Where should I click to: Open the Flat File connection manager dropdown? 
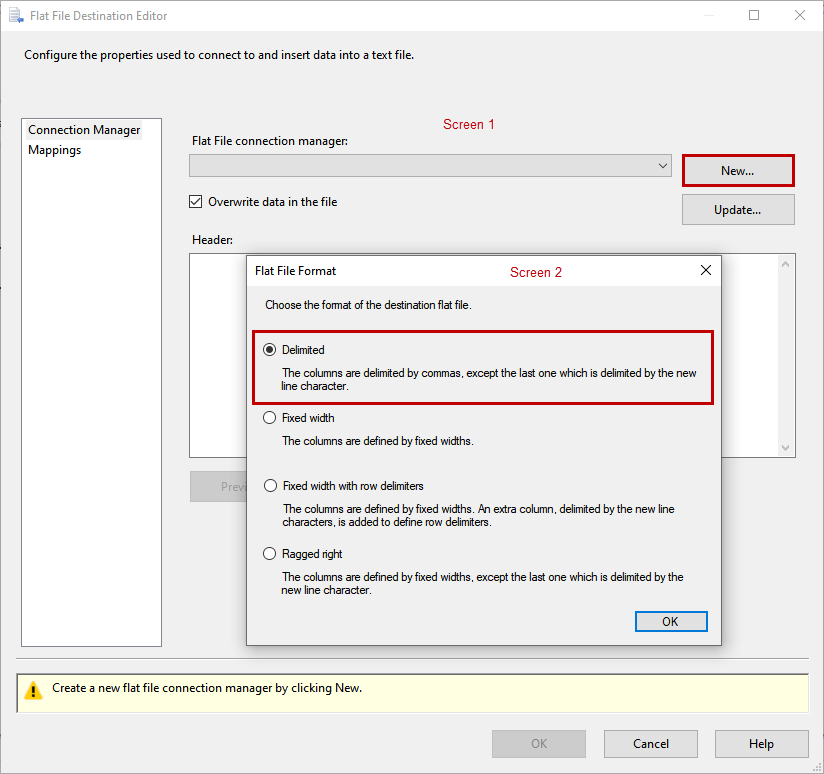662,165
